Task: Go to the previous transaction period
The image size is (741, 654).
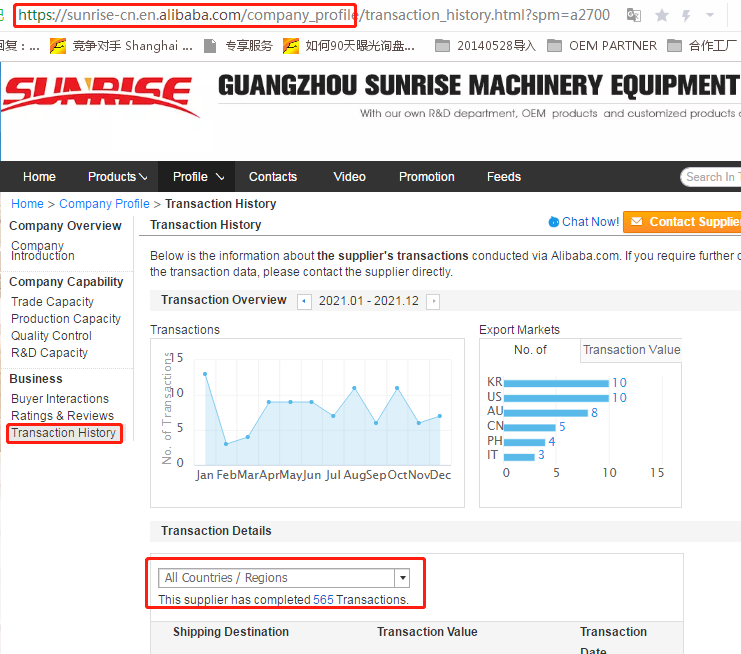Action: tap(304, 301)
